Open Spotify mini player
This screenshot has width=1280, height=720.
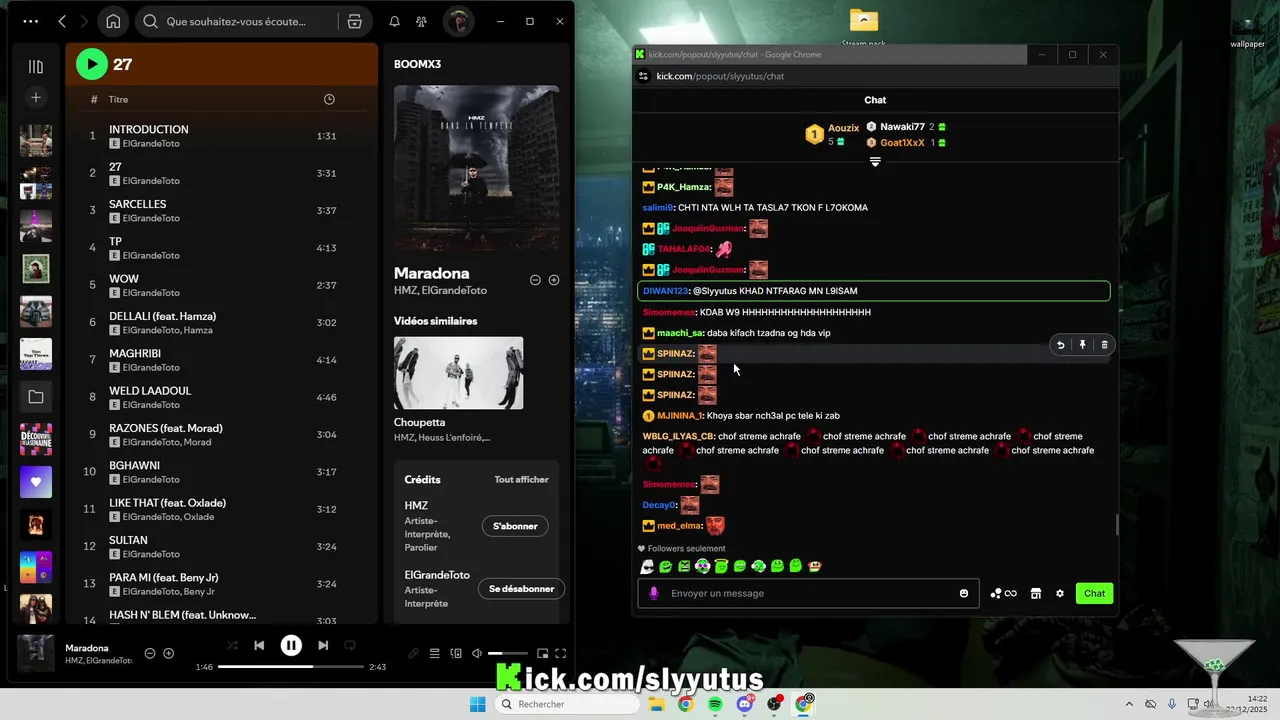click(x=542, y=654)
